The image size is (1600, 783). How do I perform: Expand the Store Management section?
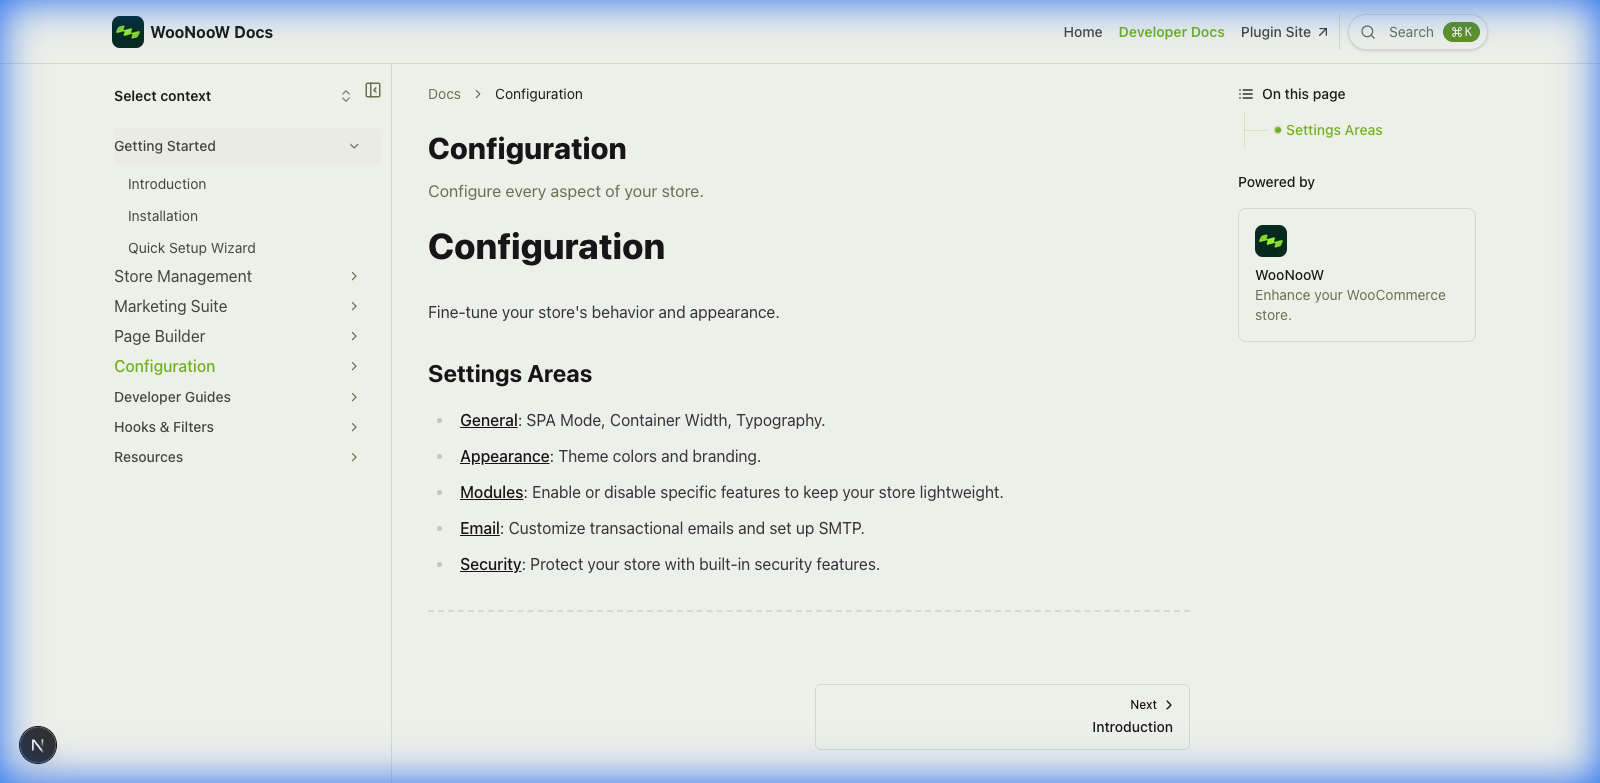point(354,276)
